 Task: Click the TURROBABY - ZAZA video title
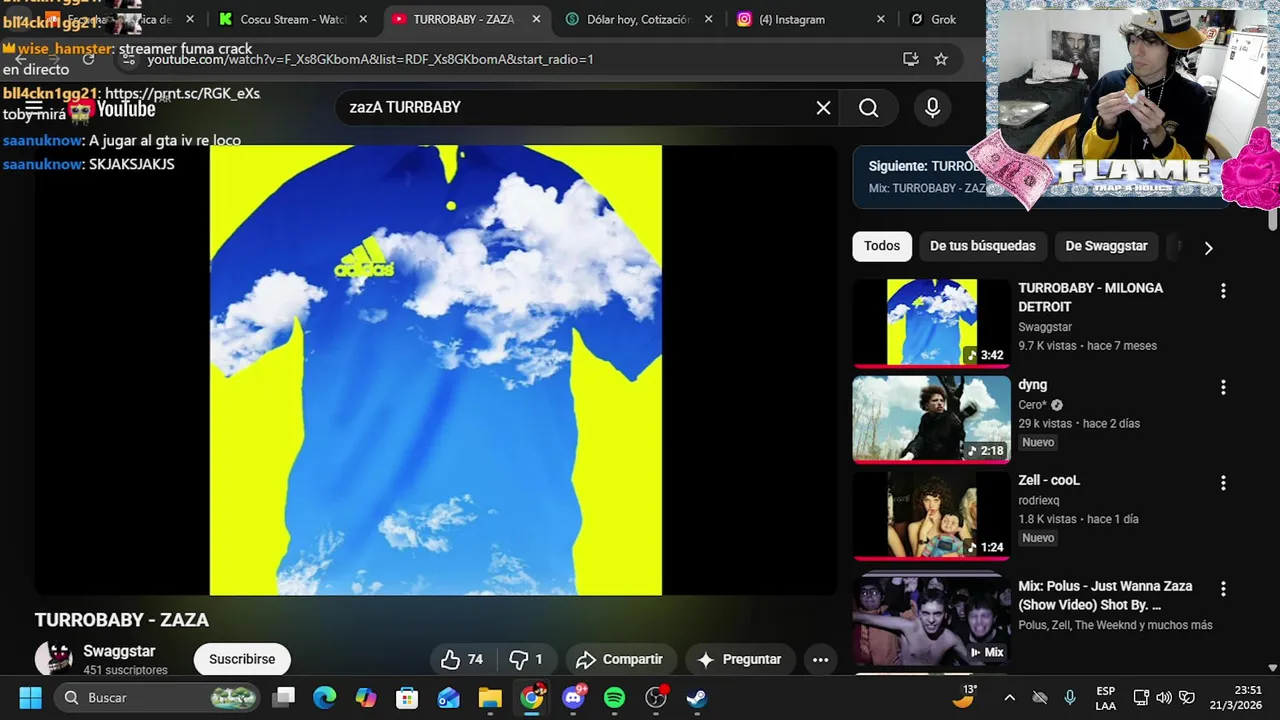(x=122, y=620)
